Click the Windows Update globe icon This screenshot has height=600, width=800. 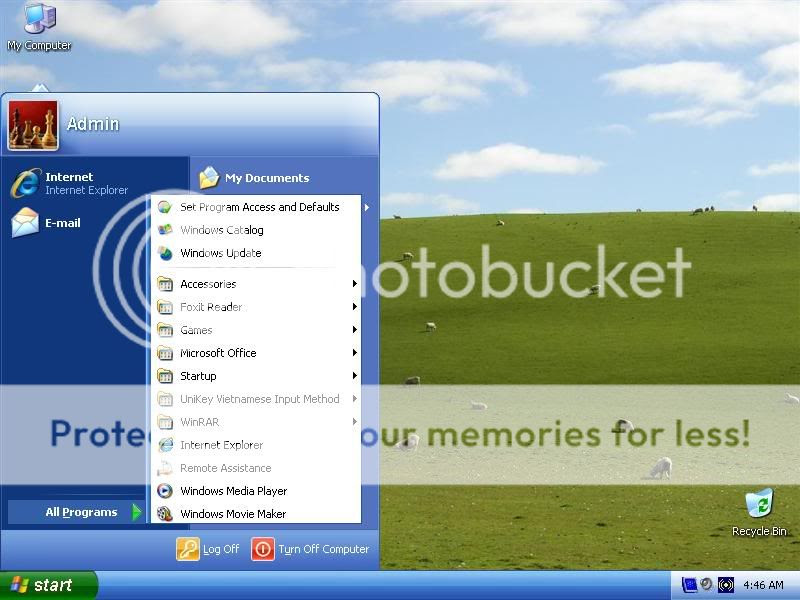pos(165,253)
